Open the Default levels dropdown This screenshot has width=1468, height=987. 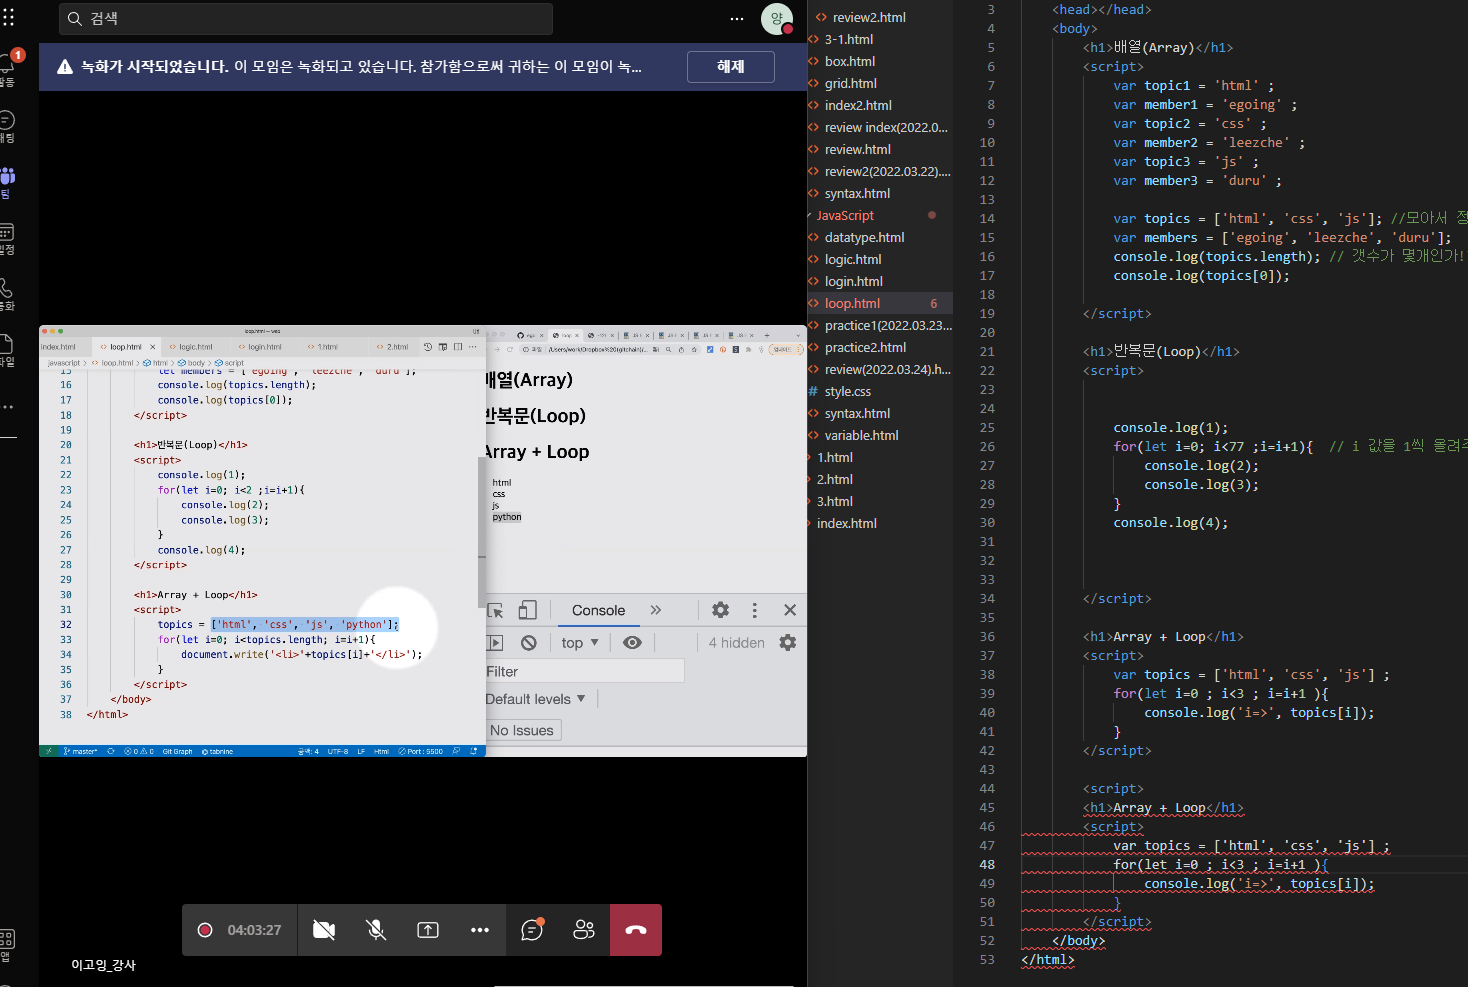(536, 699)
